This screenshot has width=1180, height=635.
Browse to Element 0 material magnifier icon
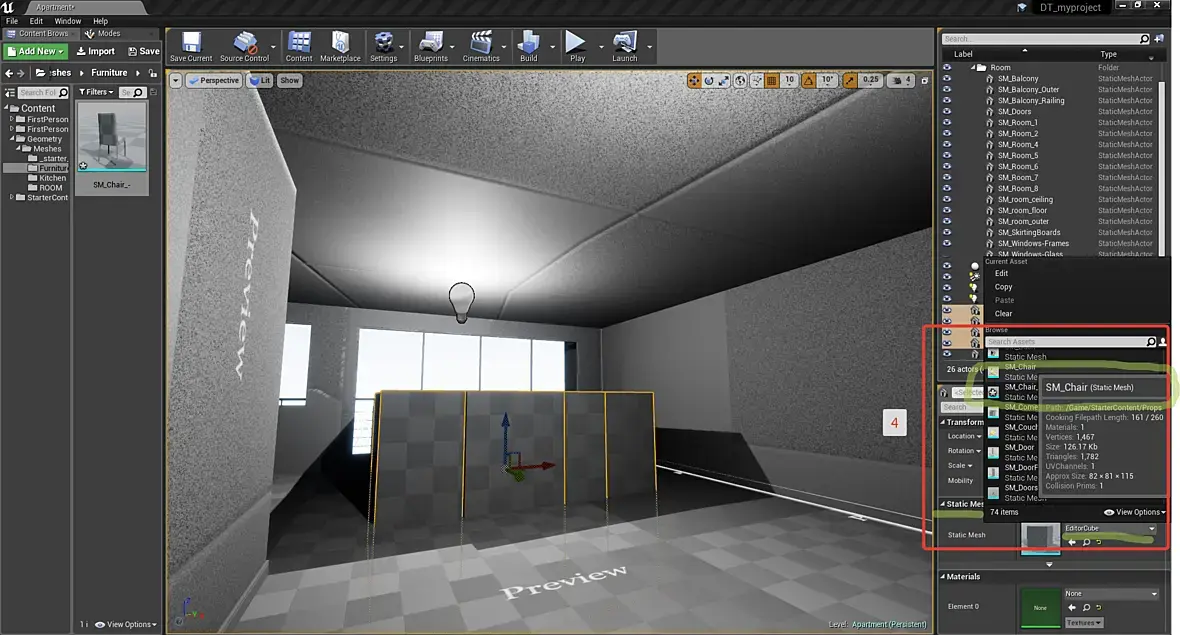click(1086, 607)
